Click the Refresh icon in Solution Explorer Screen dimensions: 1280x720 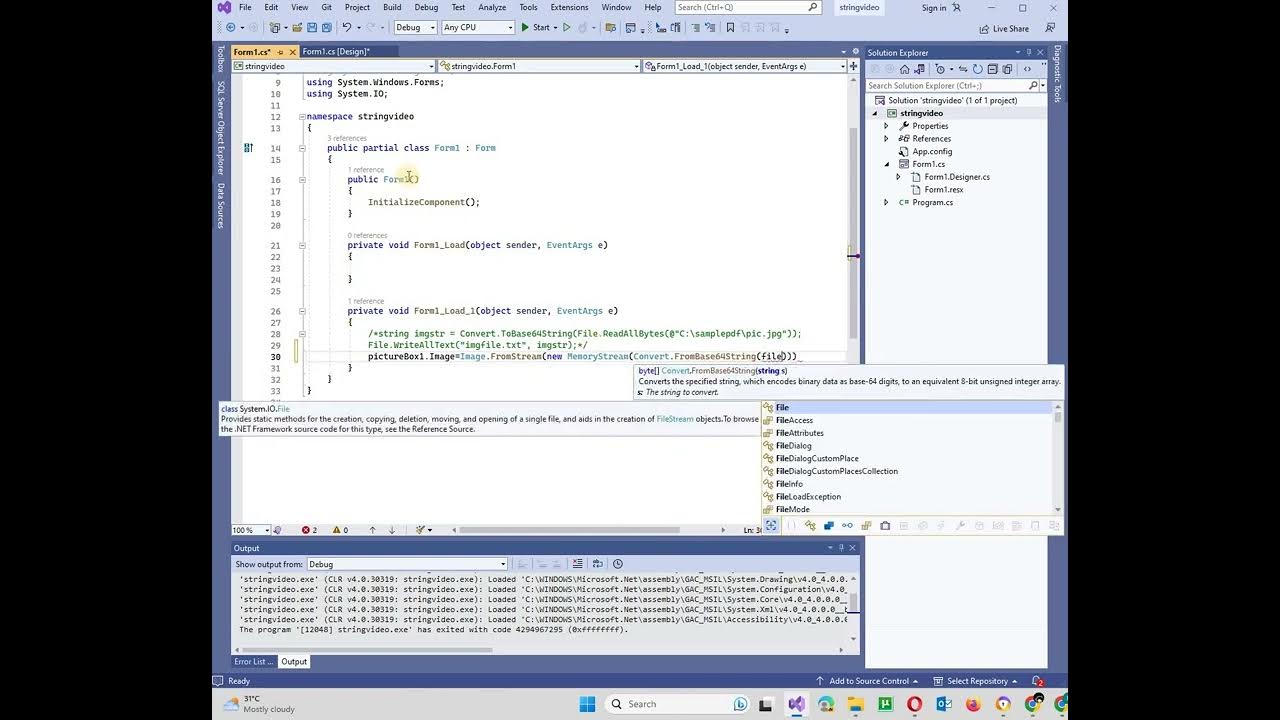(x=978, y=69)
